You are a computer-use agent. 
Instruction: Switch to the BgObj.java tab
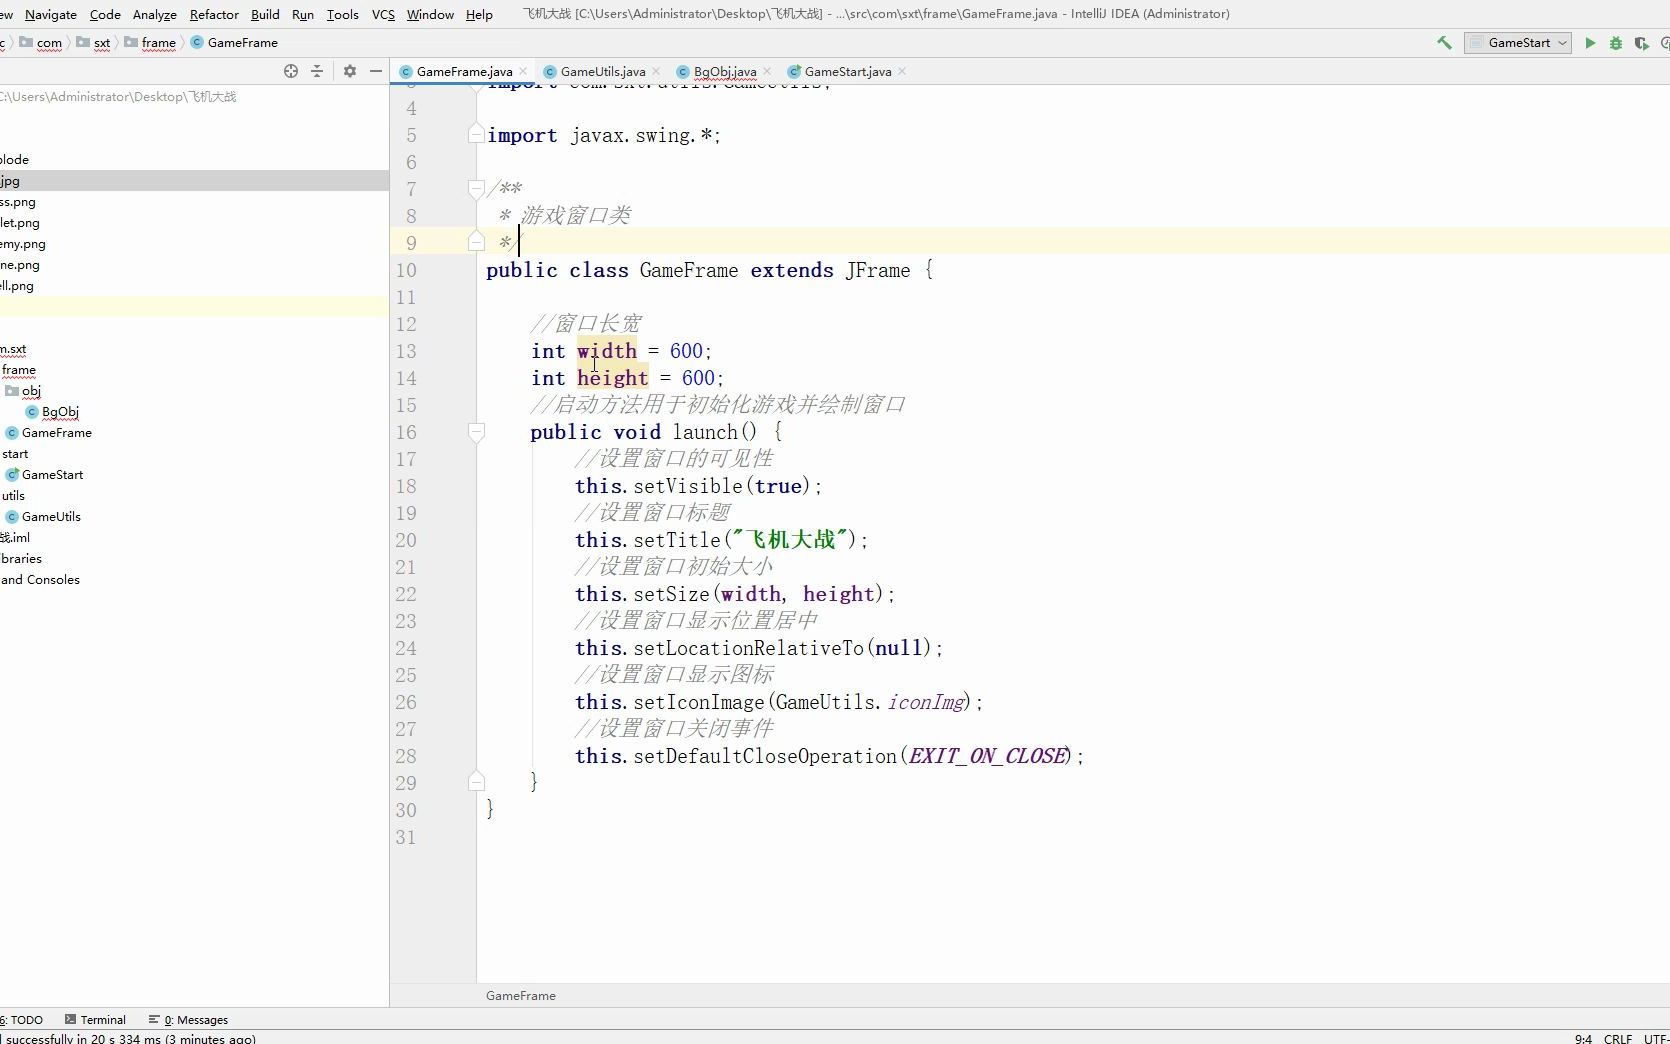coord(724,72)
